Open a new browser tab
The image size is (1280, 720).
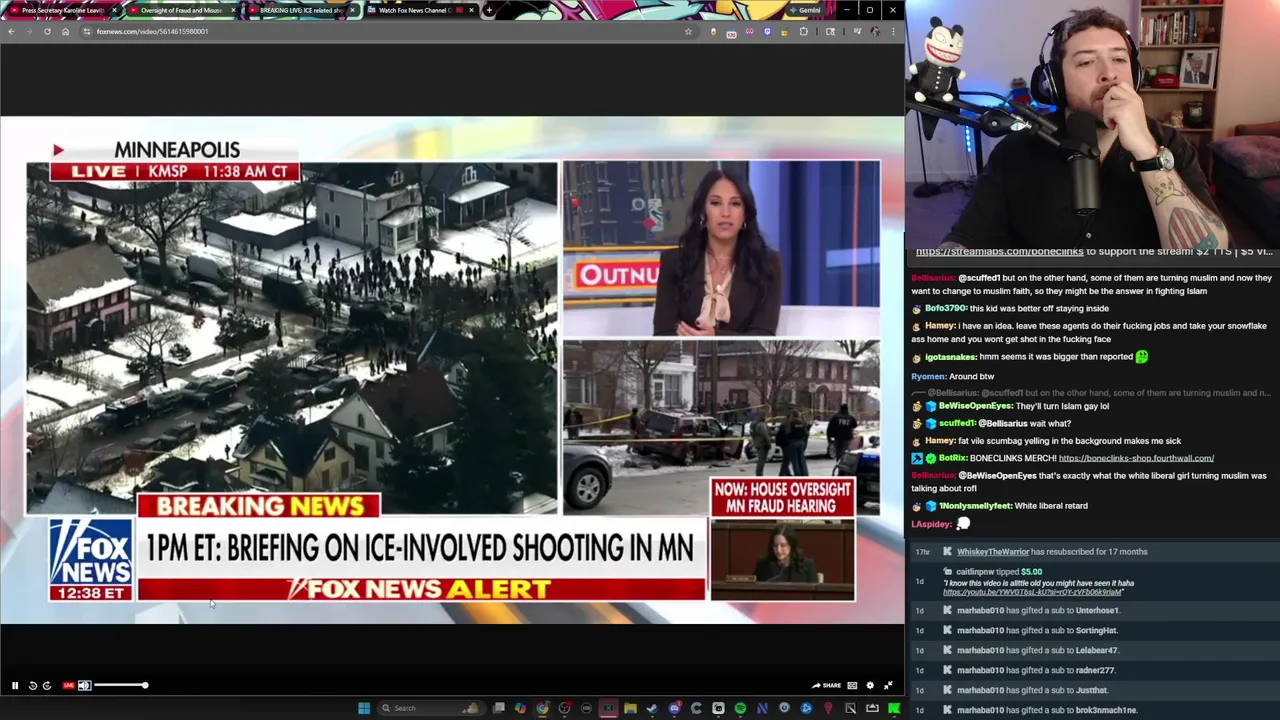[489, 10]
